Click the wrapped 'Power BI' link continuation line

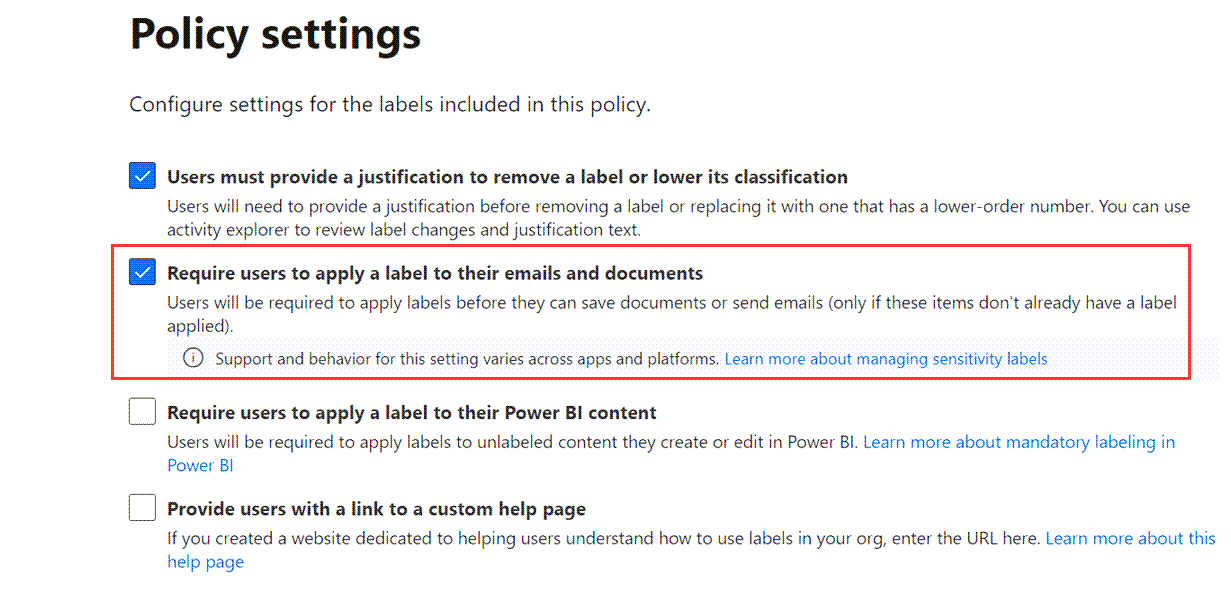200,465
